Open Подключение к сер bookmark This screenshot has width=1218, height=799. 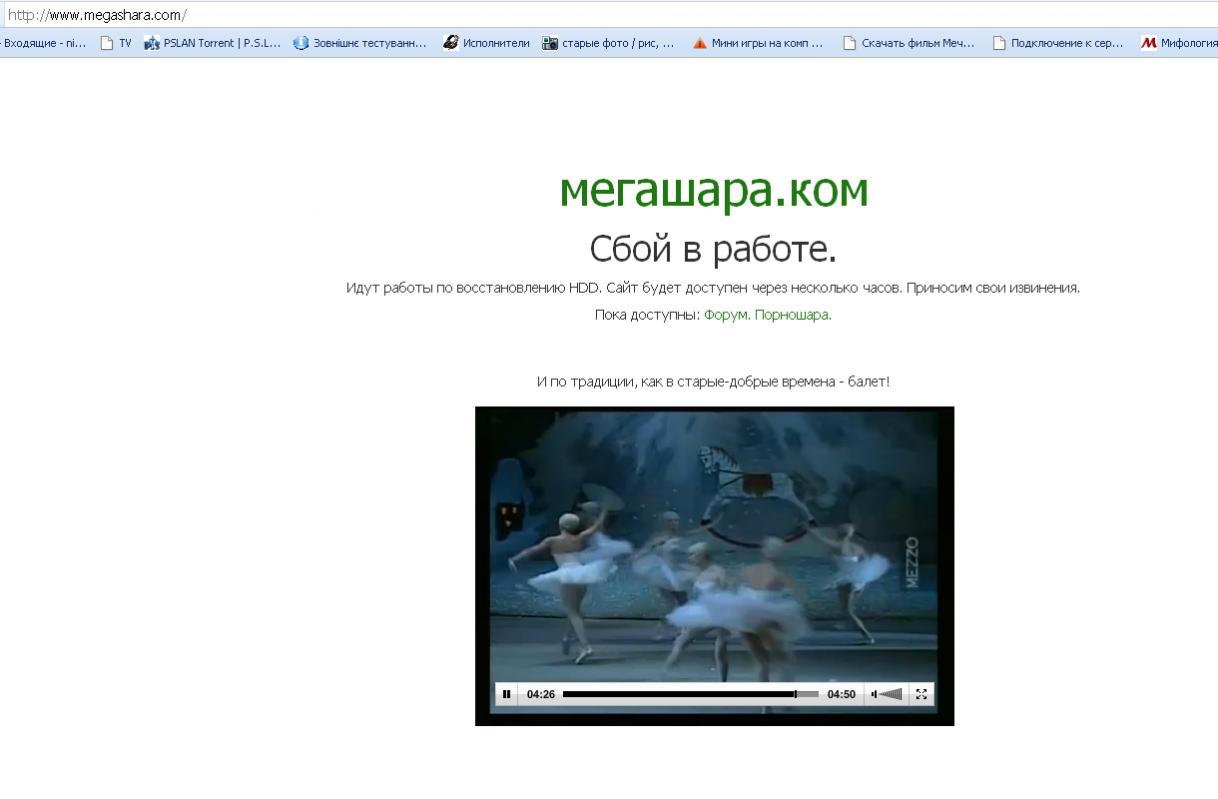pyautogui.click(x=1059, y=43)
